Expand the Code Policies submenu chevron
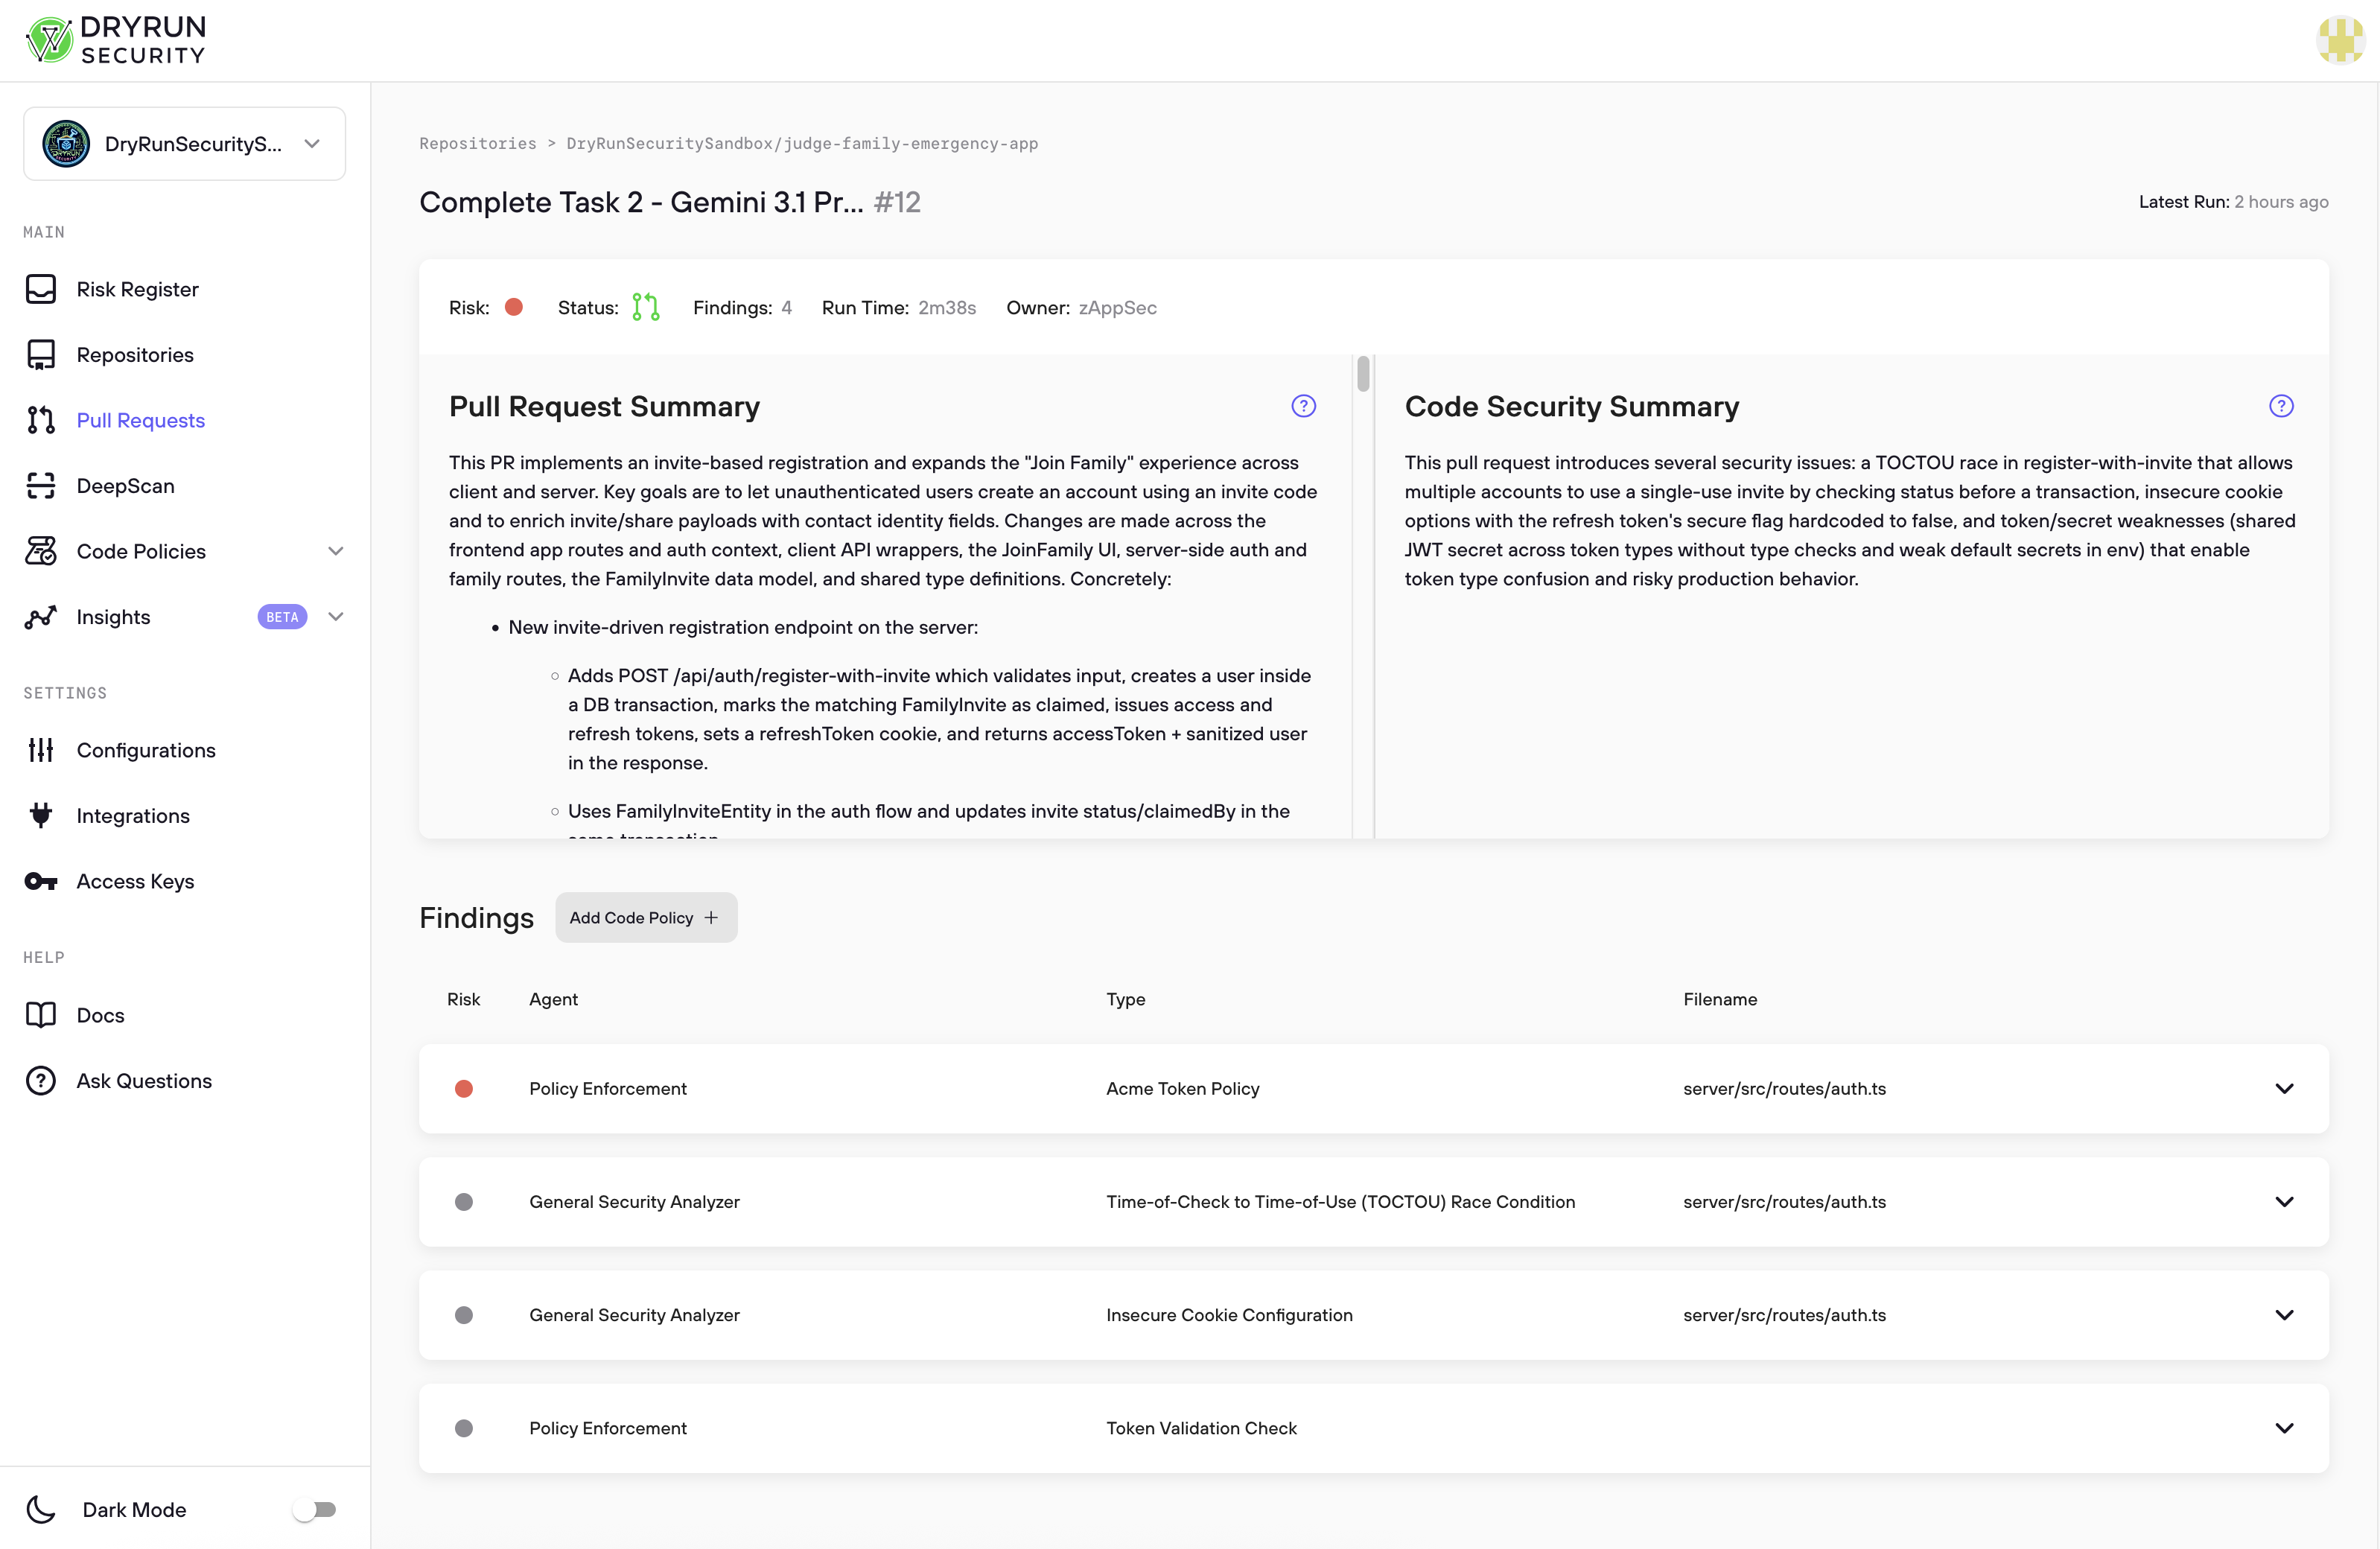 coord(336,551)
